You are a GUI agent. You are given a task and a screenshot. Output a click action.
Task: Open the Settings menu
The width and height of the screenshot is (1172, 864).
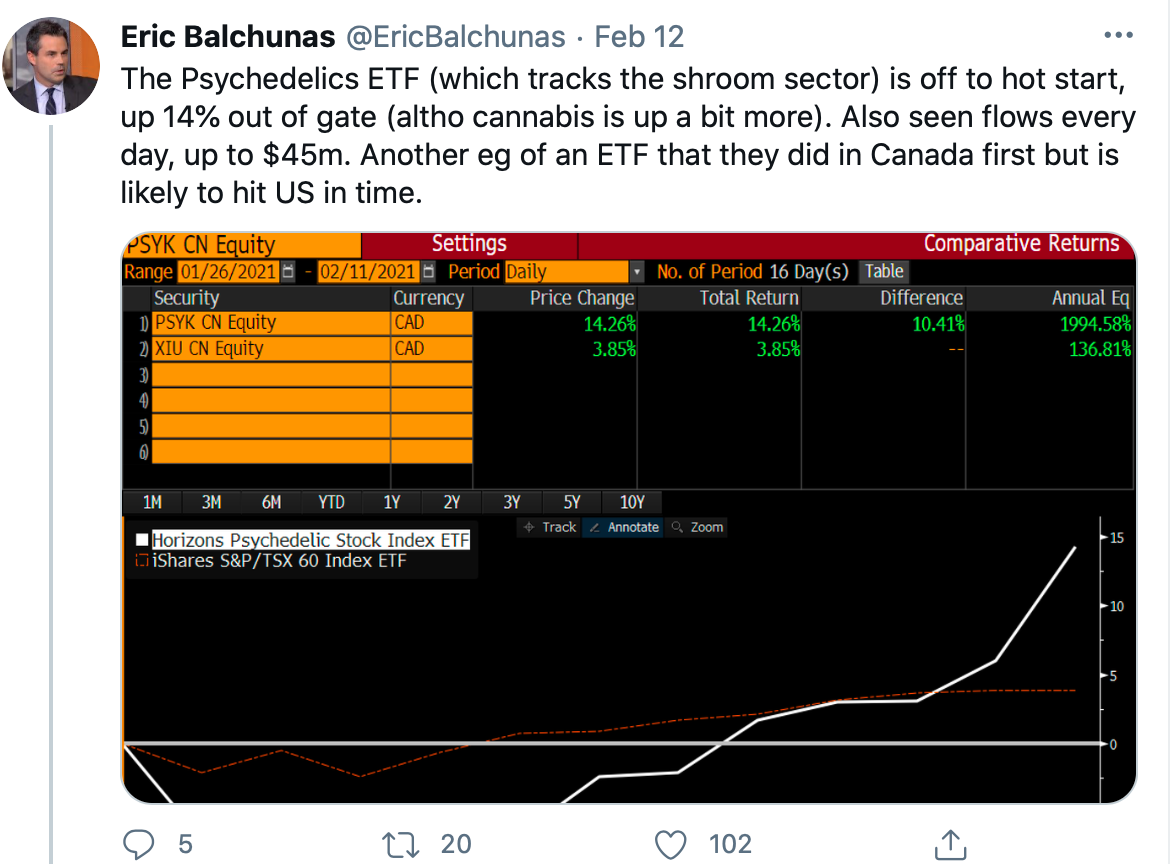[x=469, y=244]
